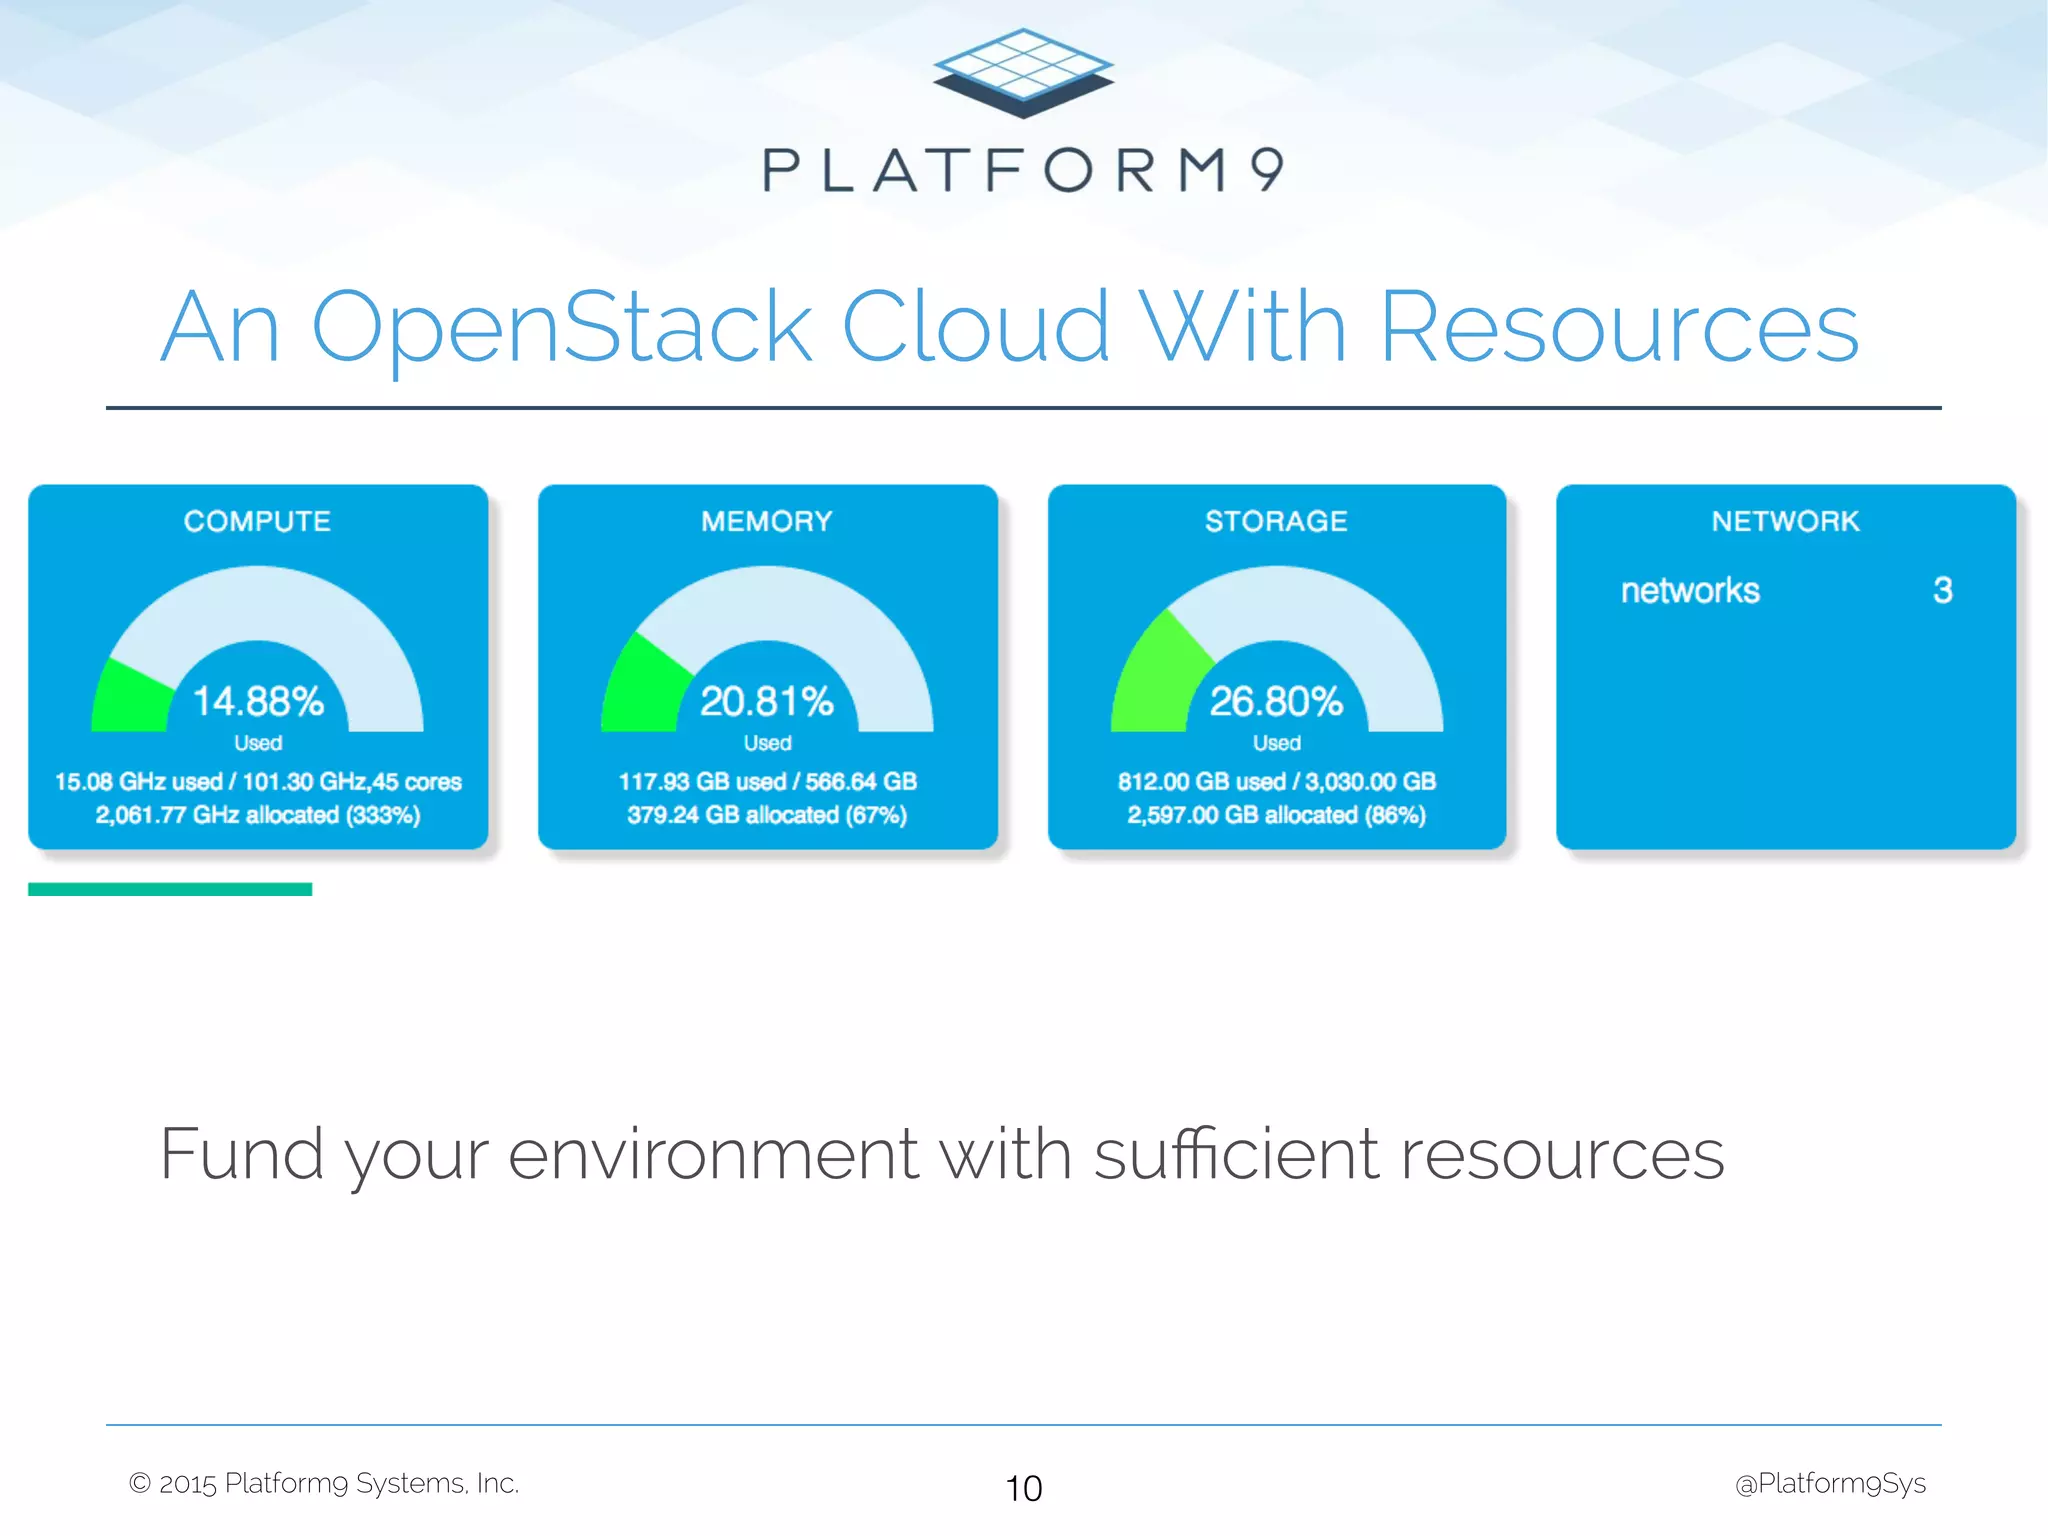2048x1536 pixels.
Task: Open the STORAGE resource card header
Action: coord(1276,521)
